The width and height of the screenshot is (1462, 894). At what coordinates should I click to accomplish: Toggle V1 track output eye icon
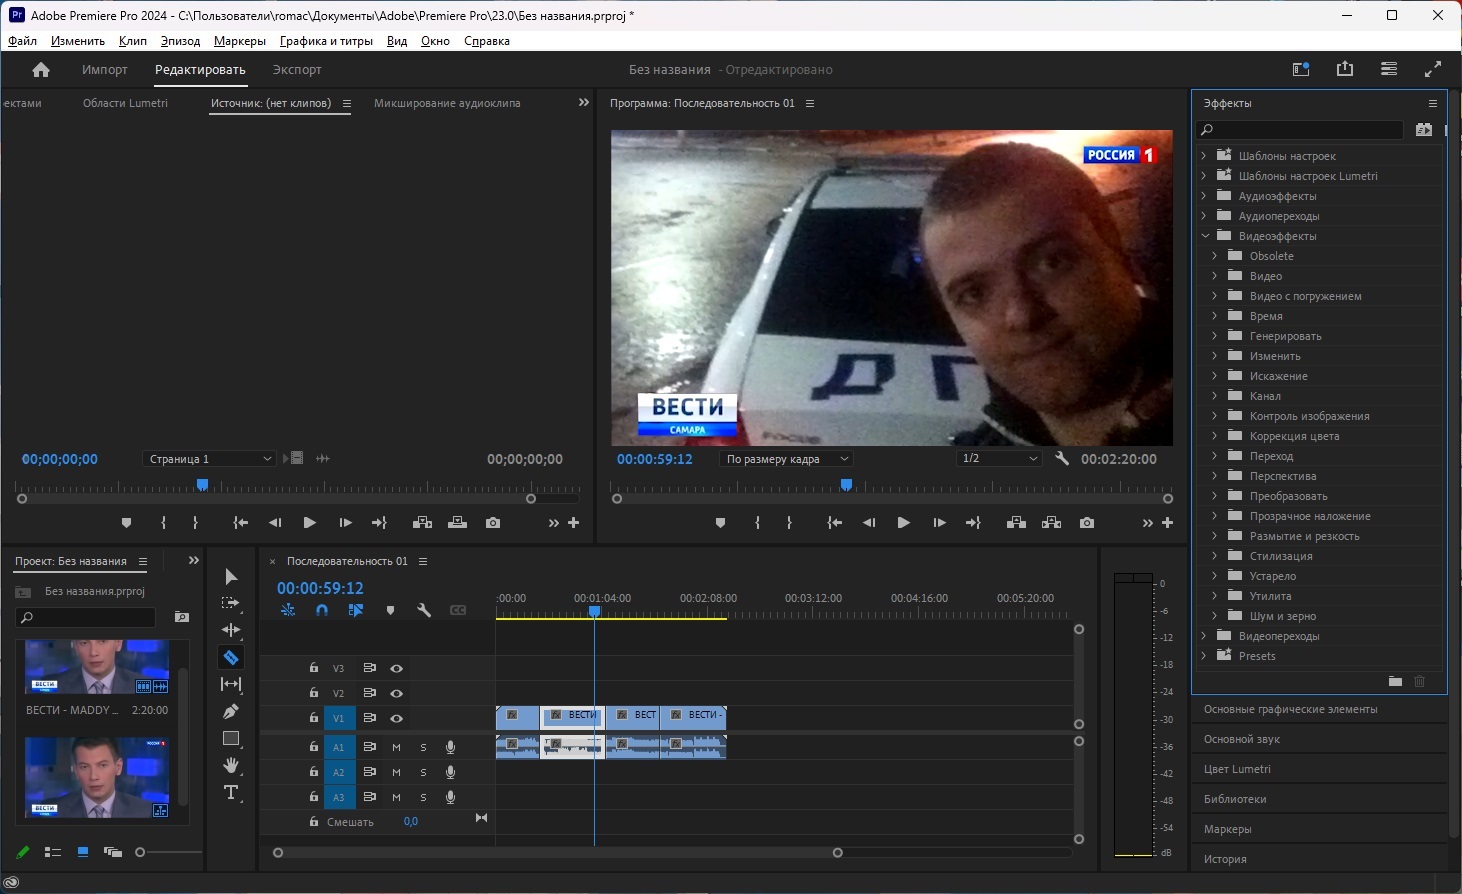coord(397,718)
